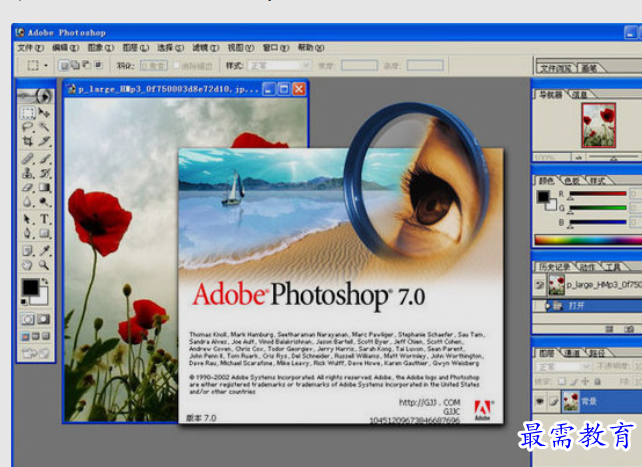
Task: Open the 文件浏览 file browser tab
Action: point(556,68)
